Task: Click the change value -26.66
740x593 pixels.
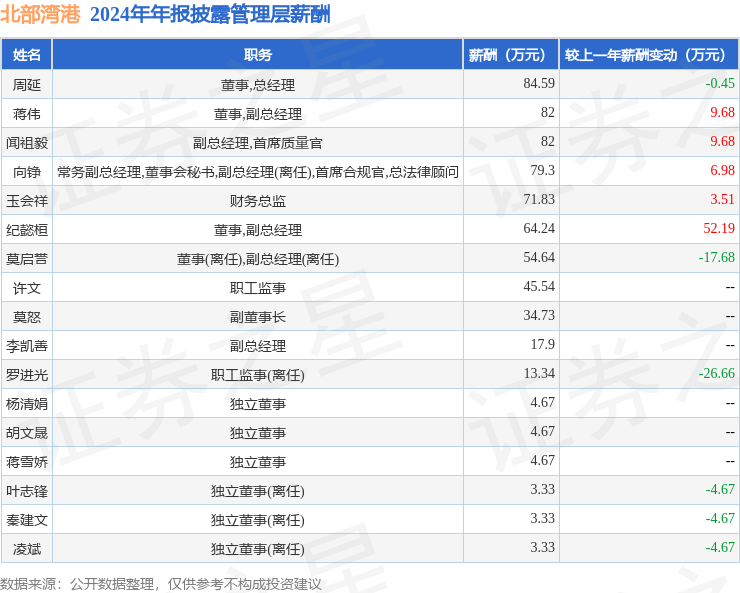Action: click(x=717, y=374)
